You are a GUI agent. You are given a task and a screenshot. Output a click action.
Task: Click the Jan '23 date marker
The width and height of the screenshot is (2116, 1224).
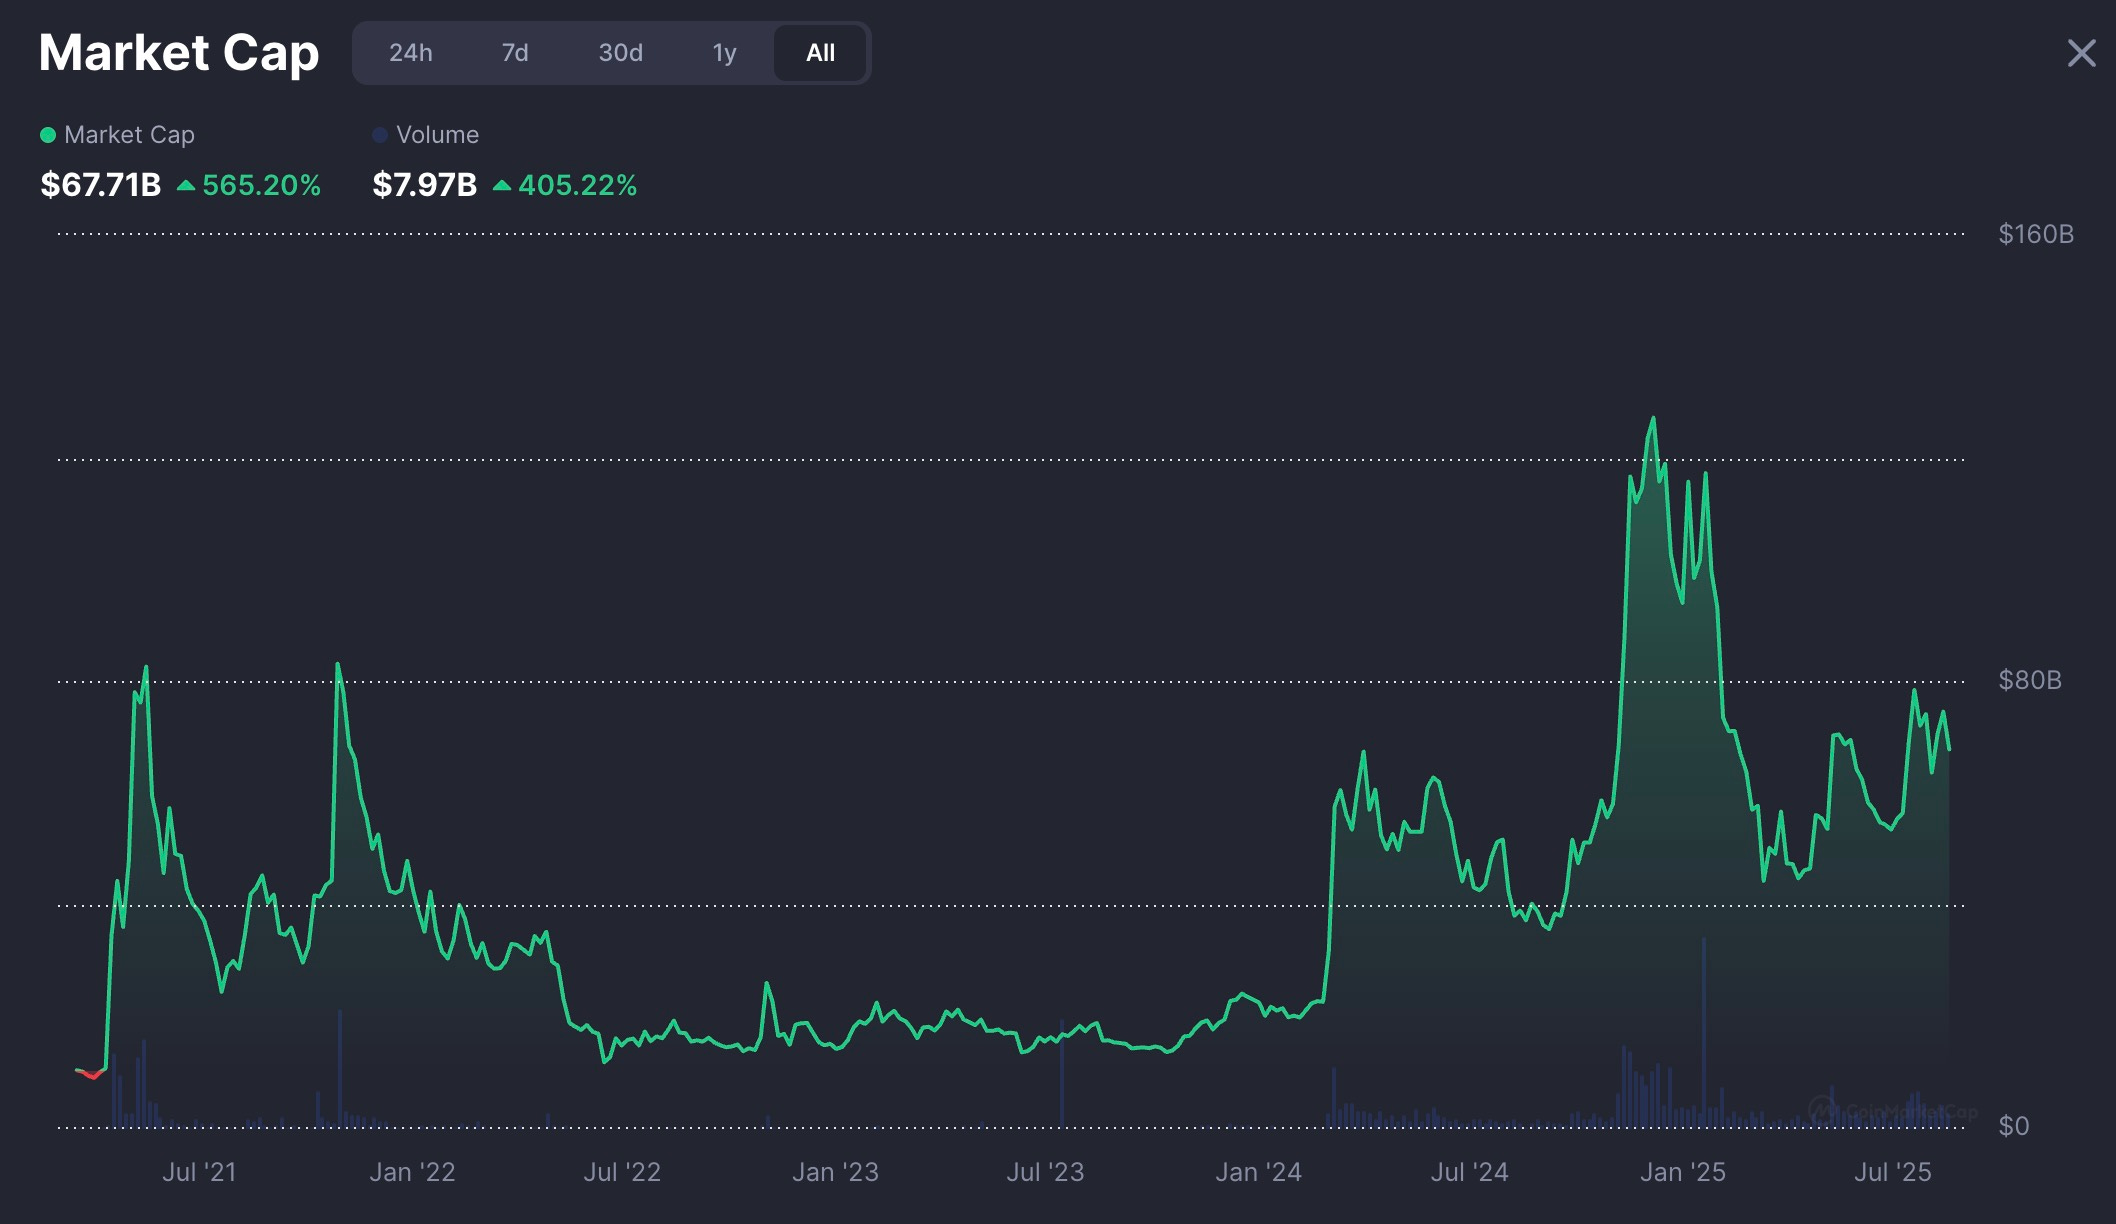[835, 1172]
